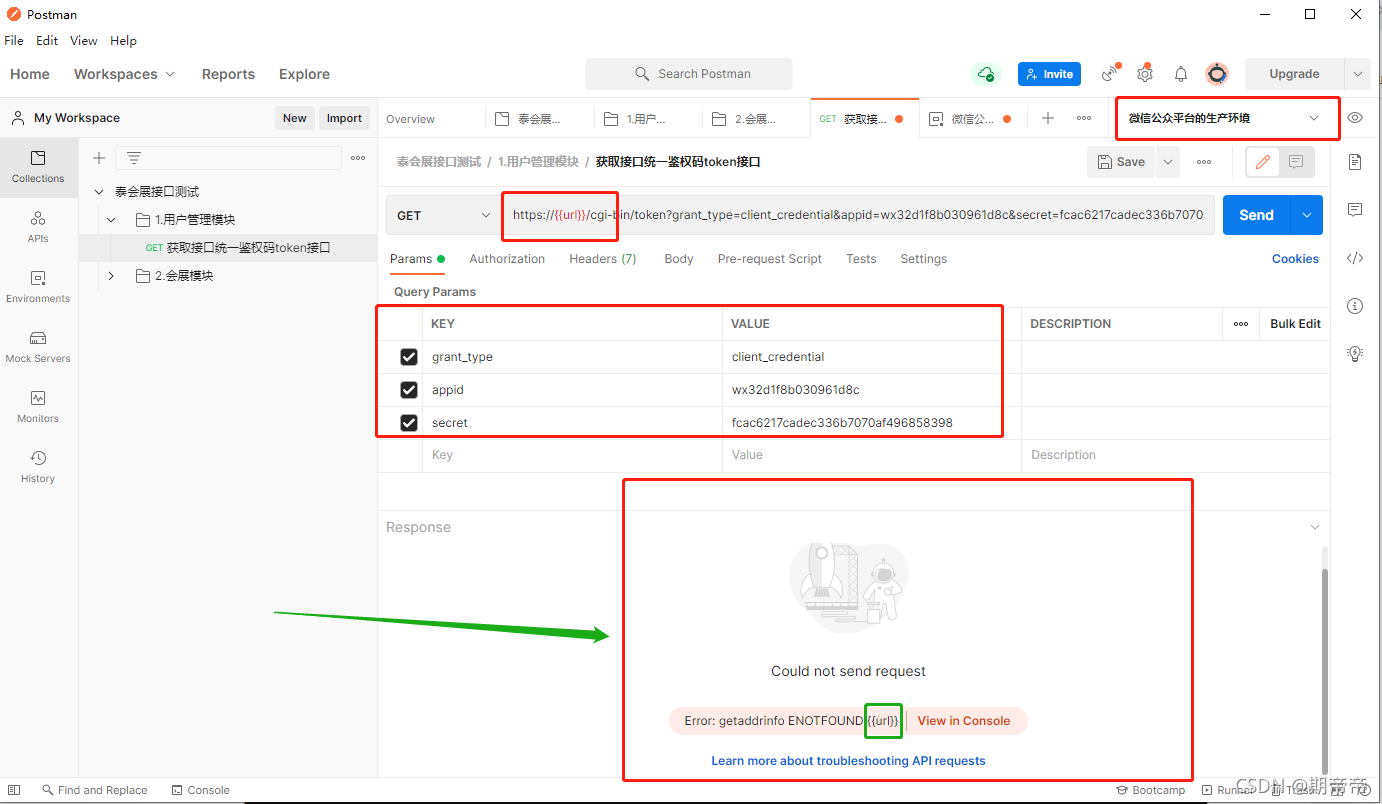Image resolution: width=1382 pixels, height=804 pixels.
Task: Switch to edit pencil mode icon
Action: point(1263,161)
